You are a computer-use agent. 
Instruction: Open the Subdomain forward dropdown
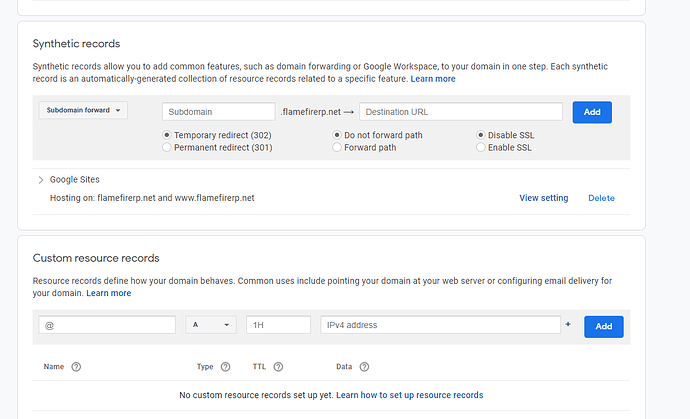83,111
